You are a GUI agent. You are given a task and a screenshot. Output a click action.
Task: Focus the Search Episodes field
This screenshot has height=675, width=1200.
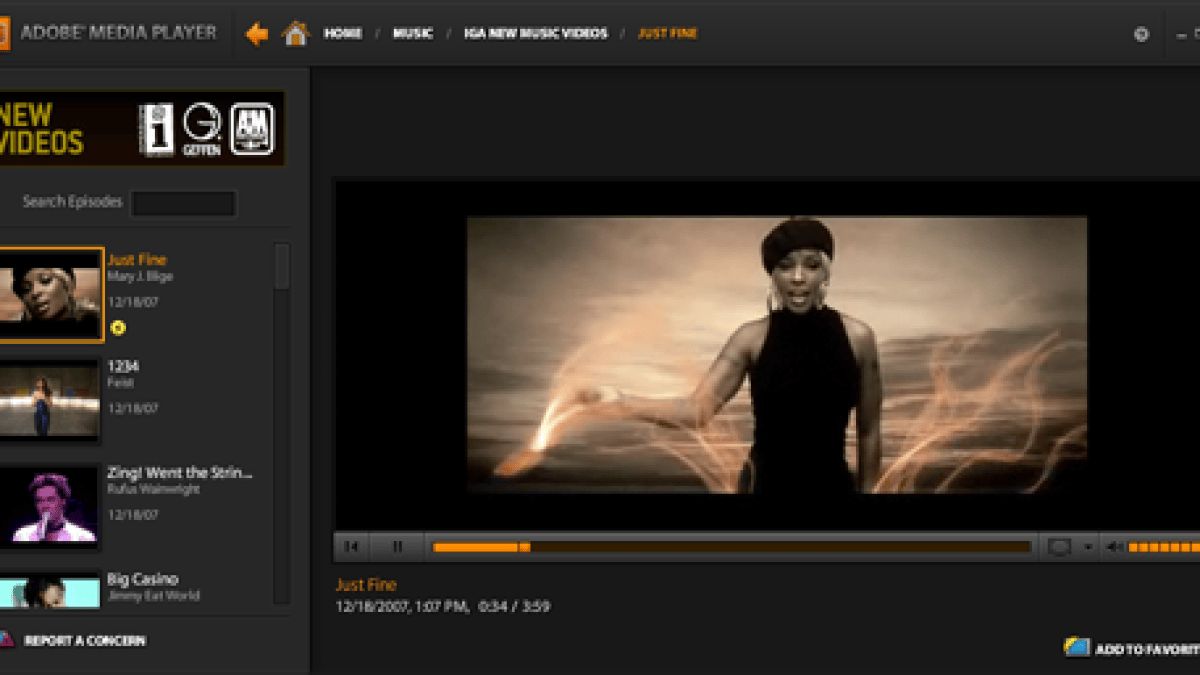coord(184,203)
